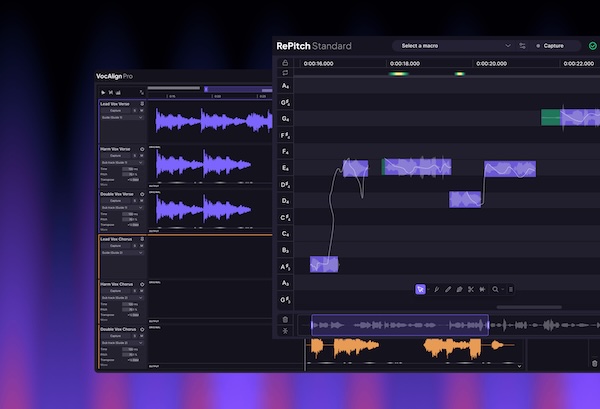Image resolution: width=600 pixels, height=409 pixels.
Task: Select the eraser tool in RePitch
Action: tap(459, 289)
